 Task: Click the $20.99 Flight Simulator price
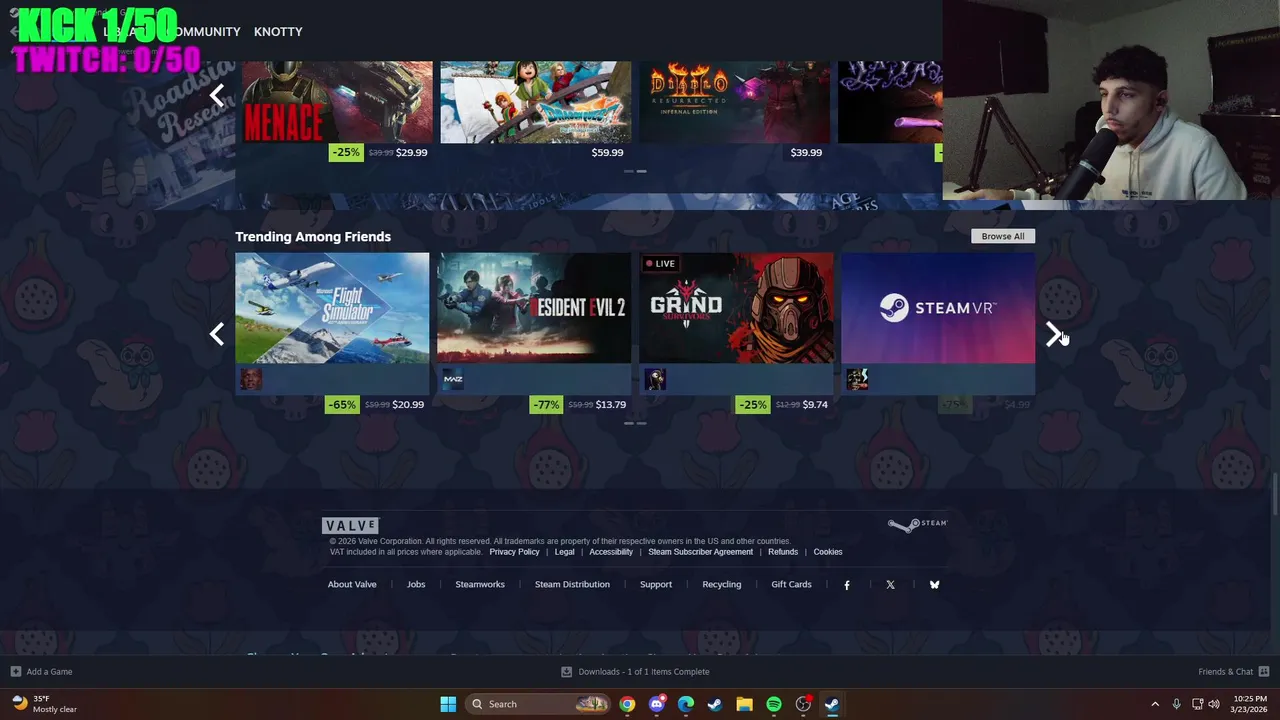408,405
